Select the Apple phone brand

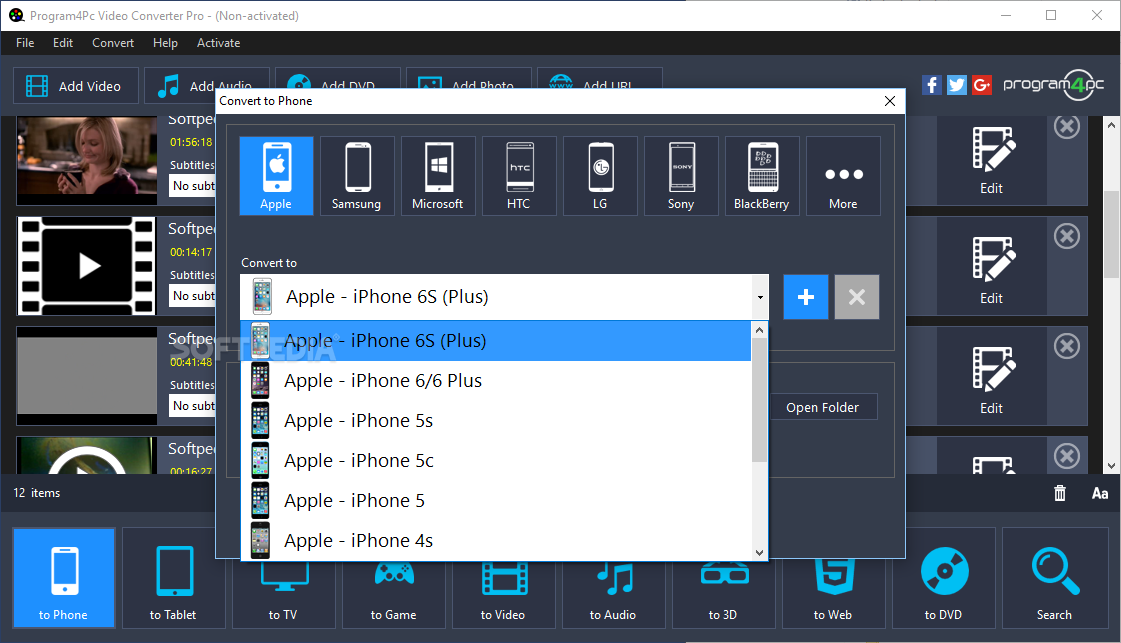pos(276,176)
